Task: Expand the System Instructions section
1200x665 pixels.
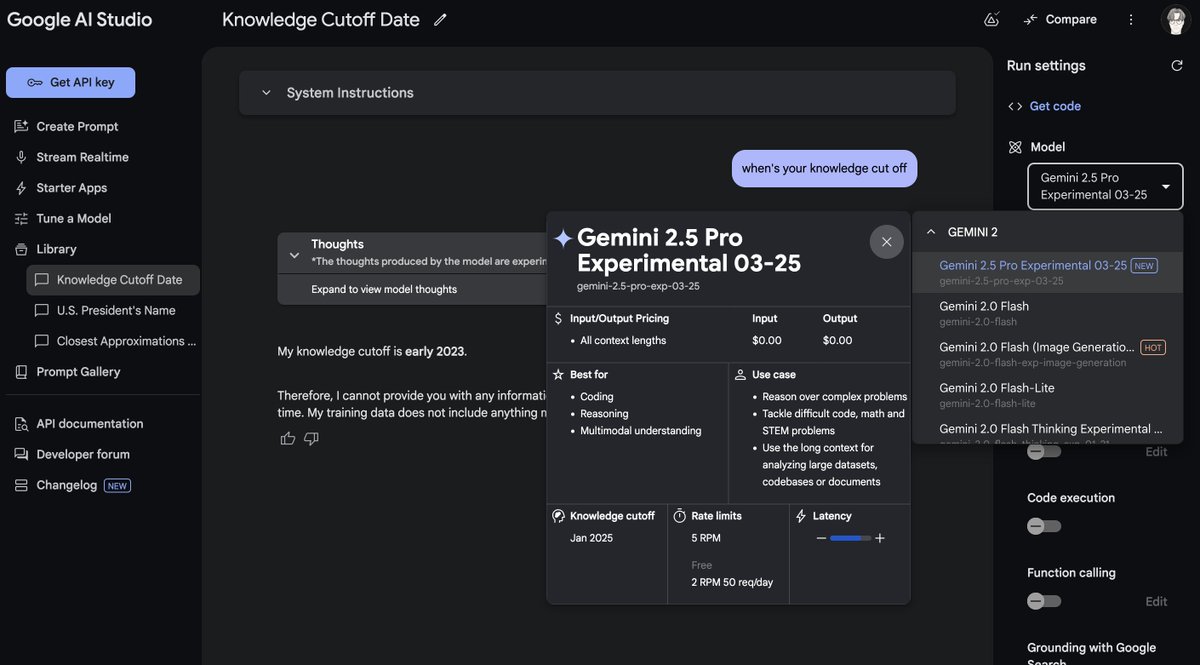Action: (597, 93)
